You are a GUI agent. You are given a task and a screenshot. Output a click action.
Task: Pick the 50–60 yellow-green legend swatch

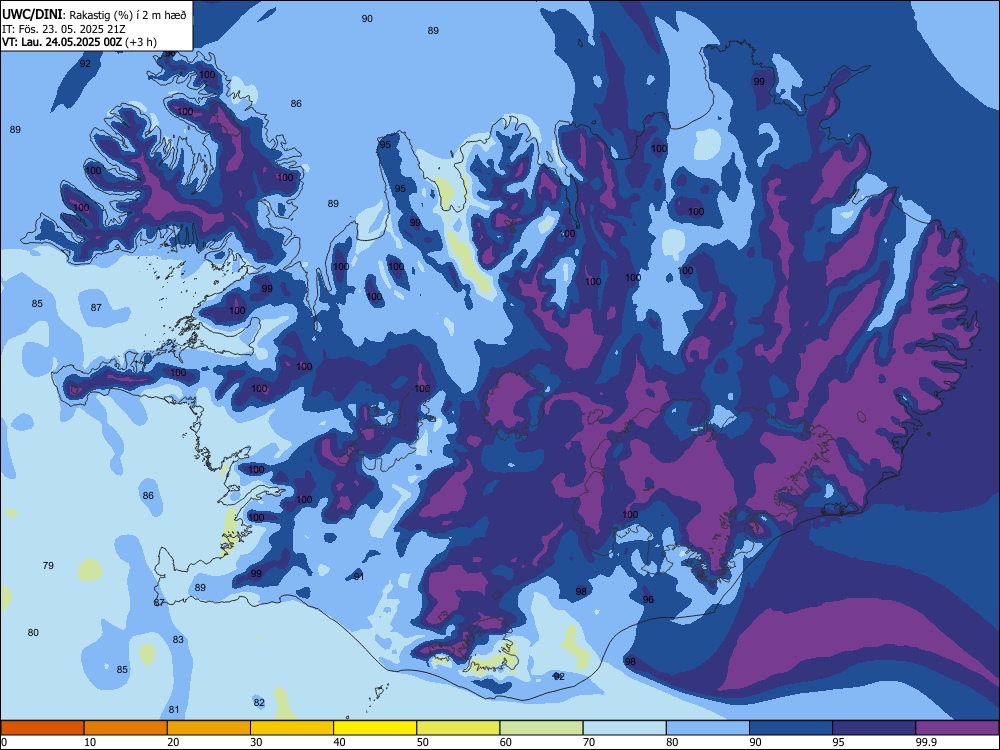click(458, 728)
